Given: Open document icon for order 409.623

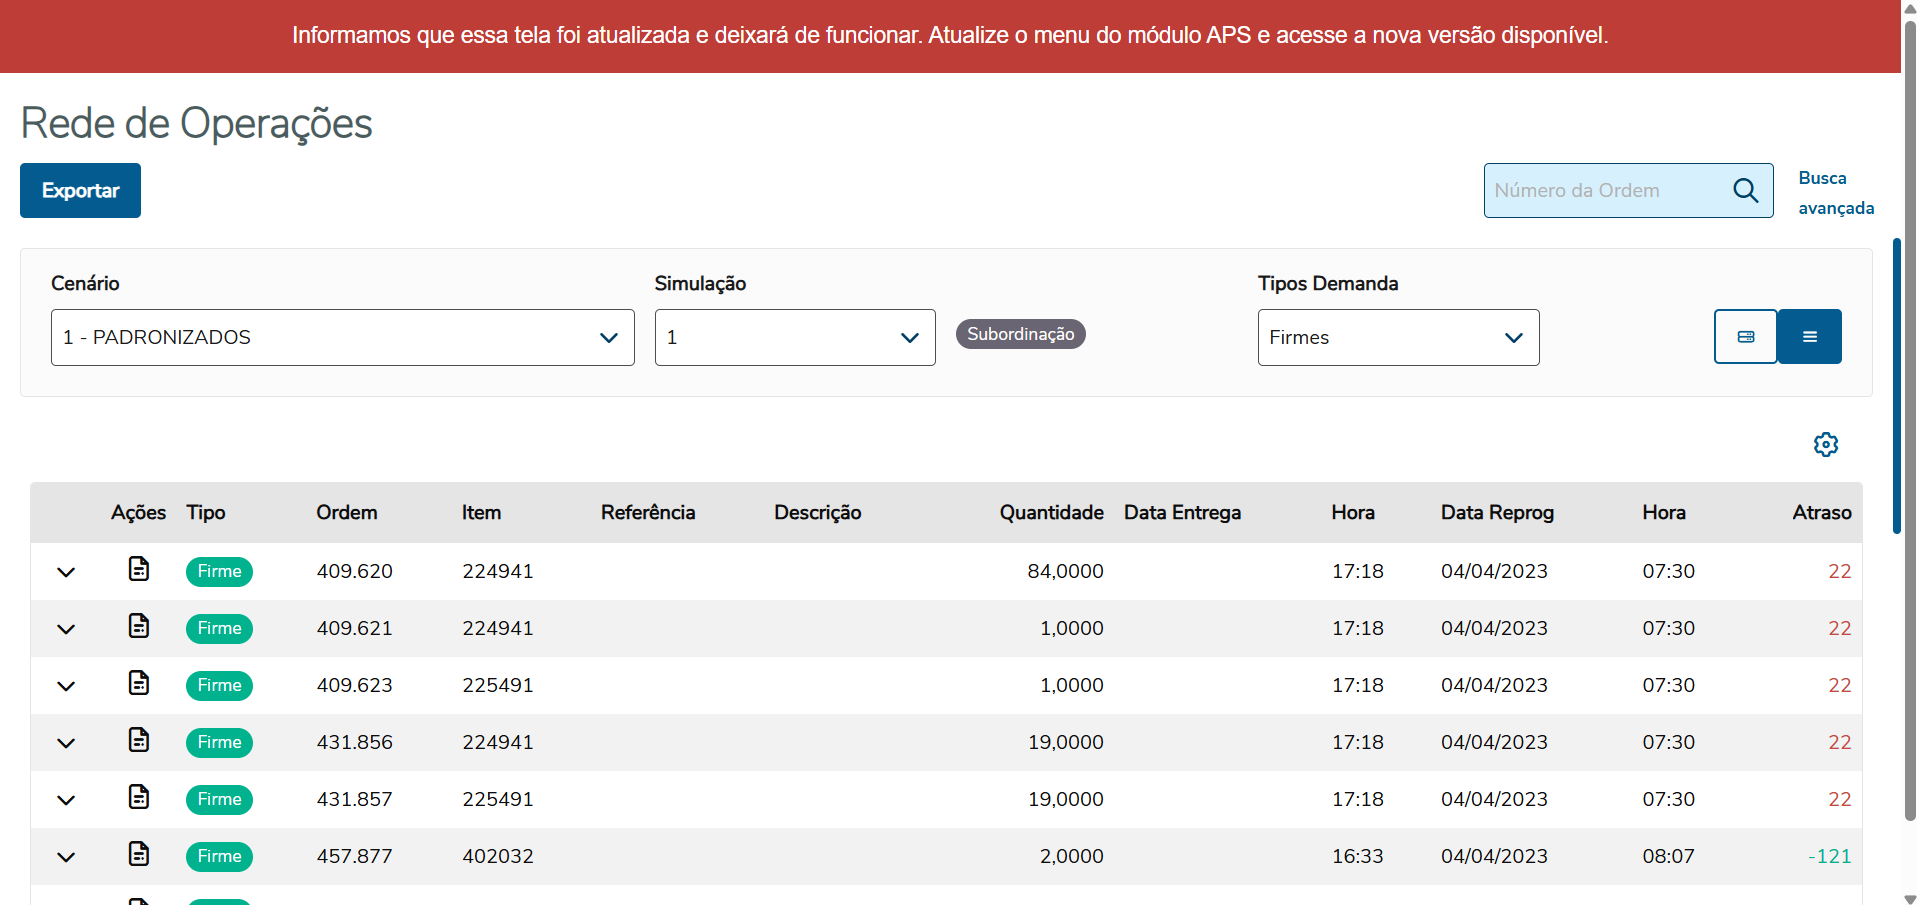Looking at the screenshot, I should [x=139, y=683].
